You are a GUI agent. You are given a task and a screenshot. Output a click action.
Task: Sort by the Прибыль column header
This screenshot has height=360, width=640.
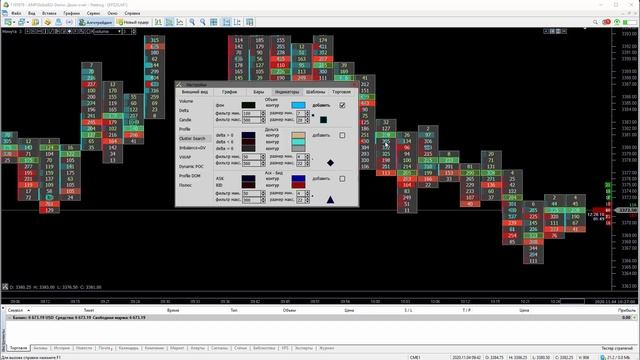click(x=627, y=311)
